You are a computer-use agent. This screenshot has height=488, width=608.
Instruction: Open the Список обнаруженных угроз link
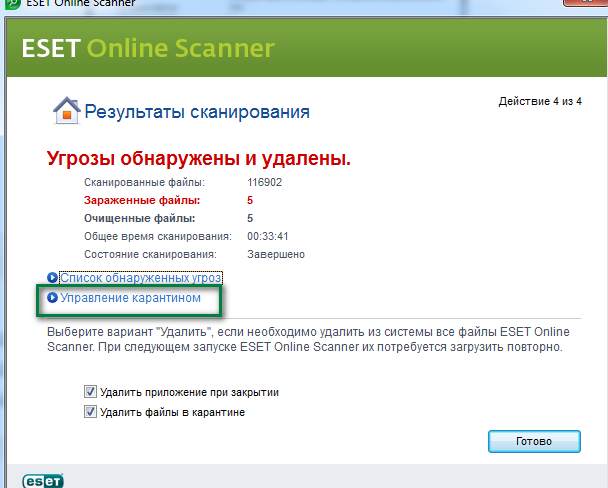point(141,278)
